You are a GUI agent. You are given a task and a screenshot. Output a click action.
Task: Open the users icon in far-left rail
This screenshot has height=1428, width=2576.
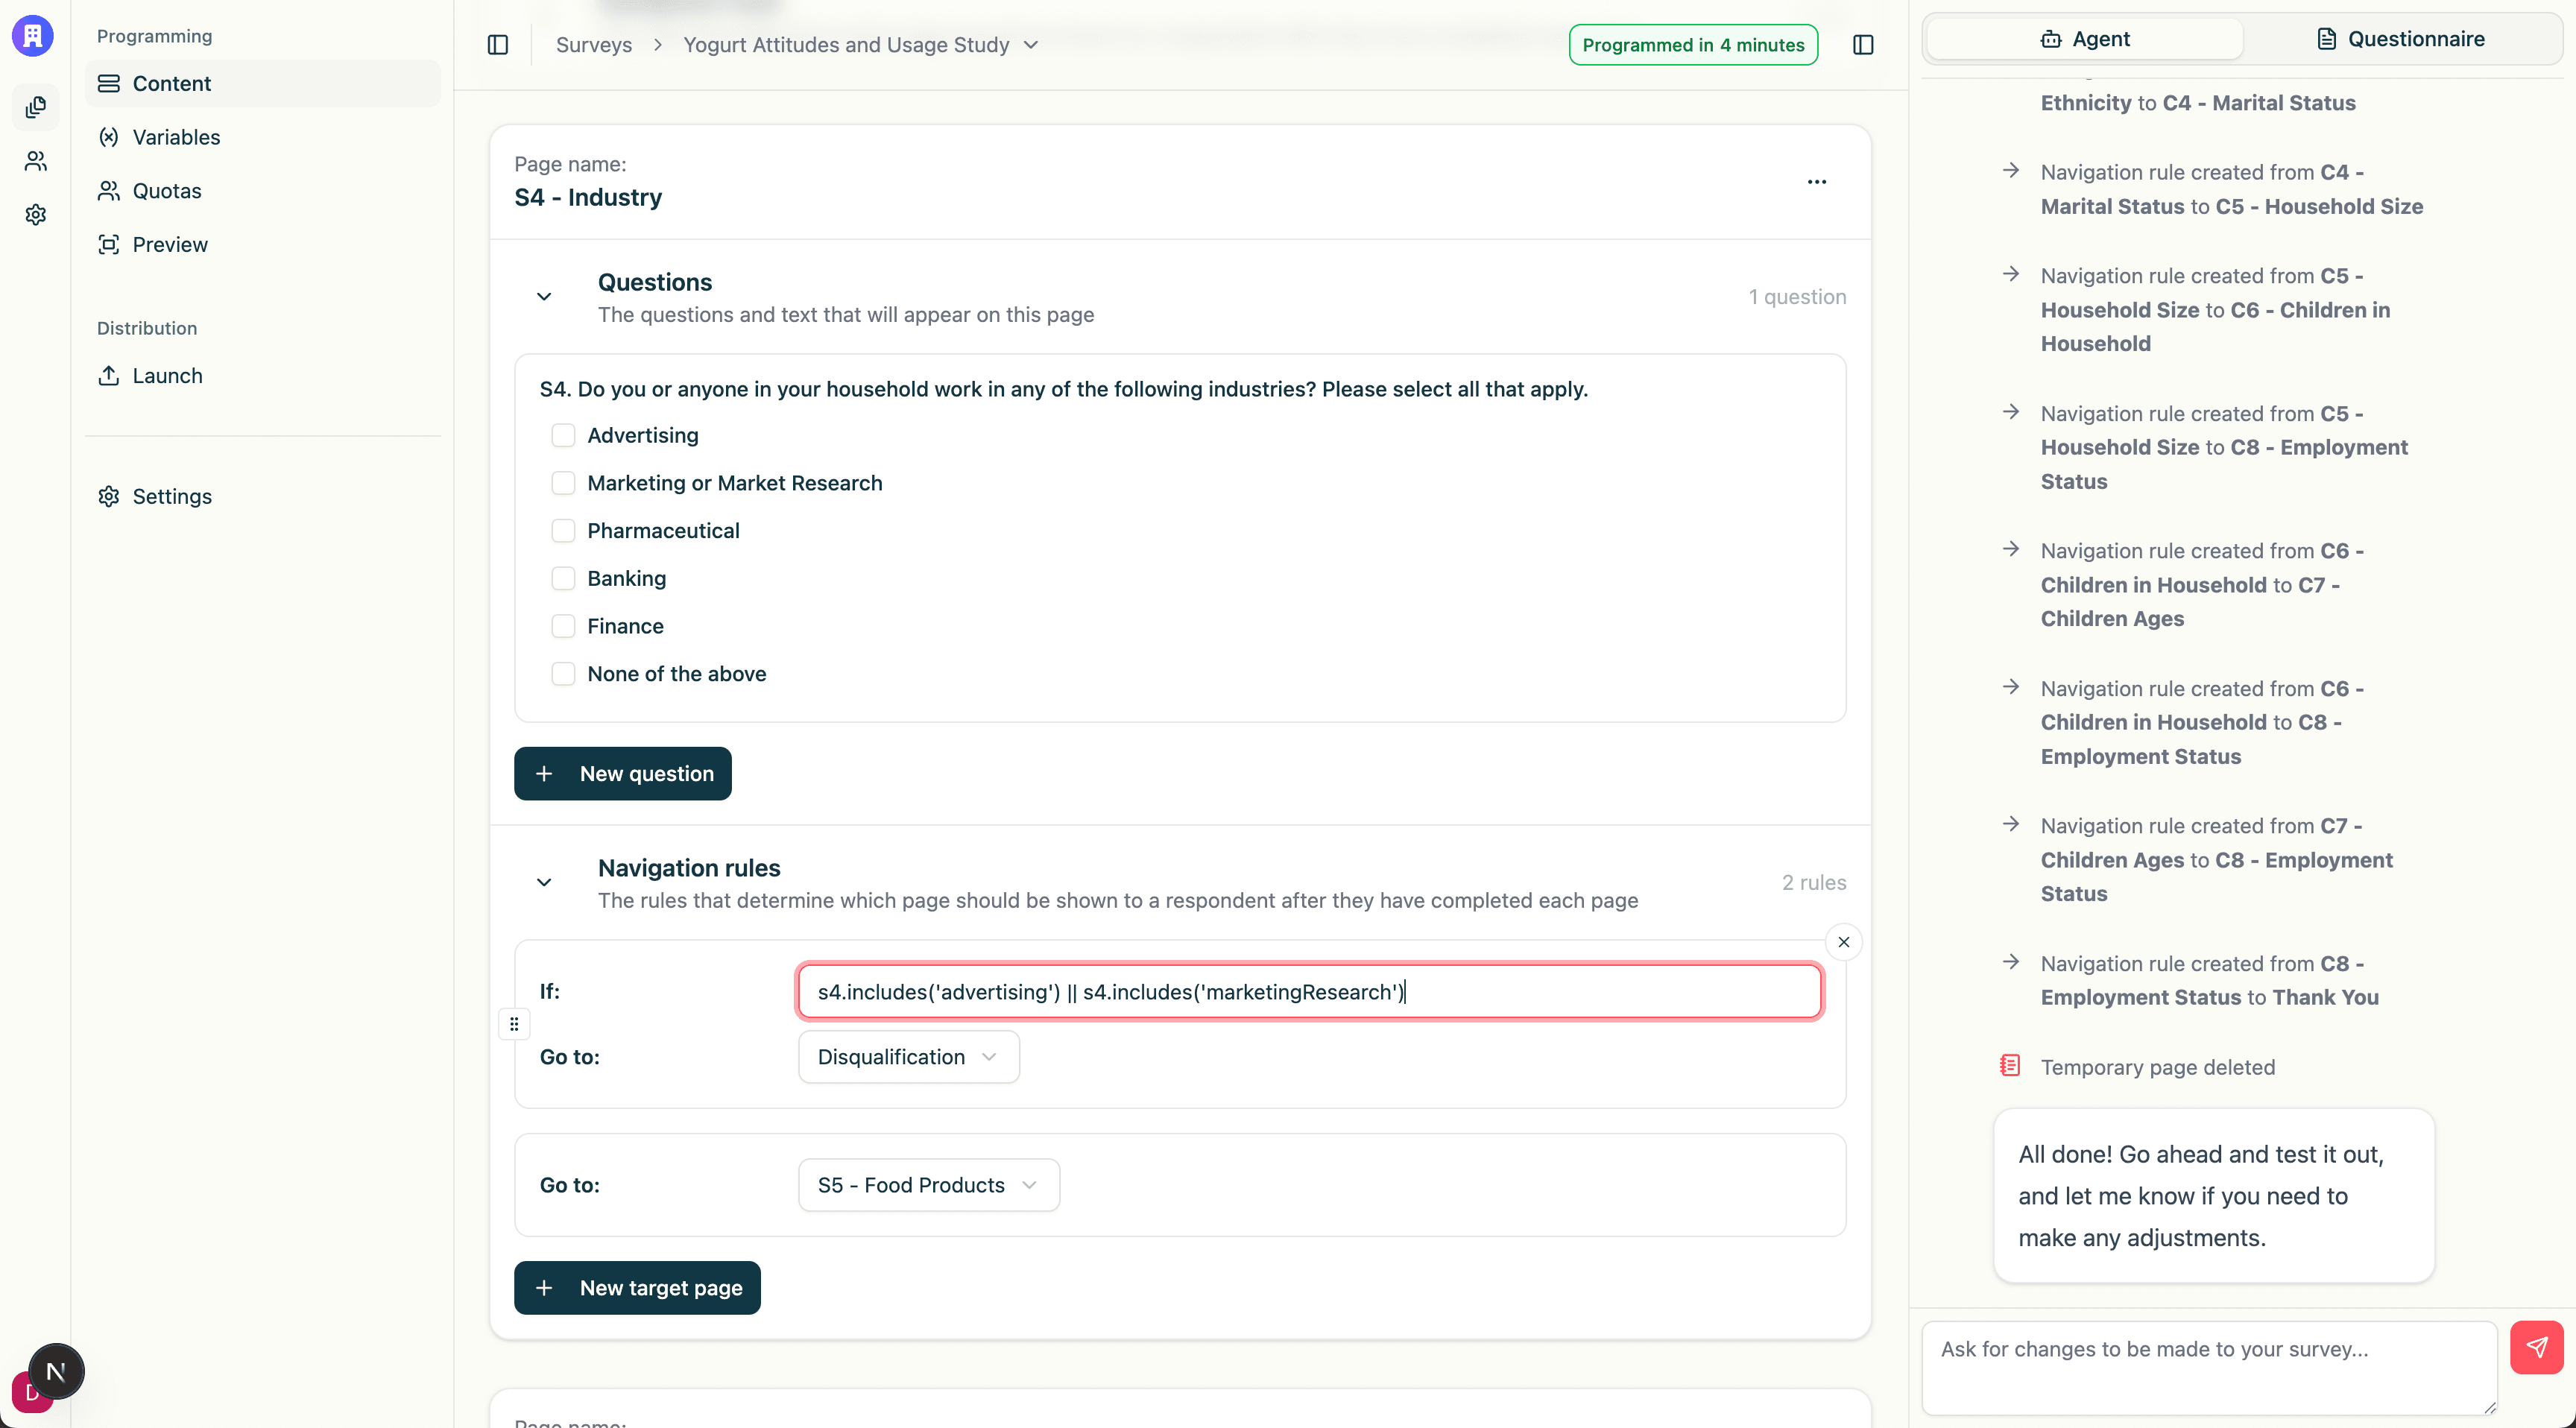pyautogui.click(x=36, y=161)
